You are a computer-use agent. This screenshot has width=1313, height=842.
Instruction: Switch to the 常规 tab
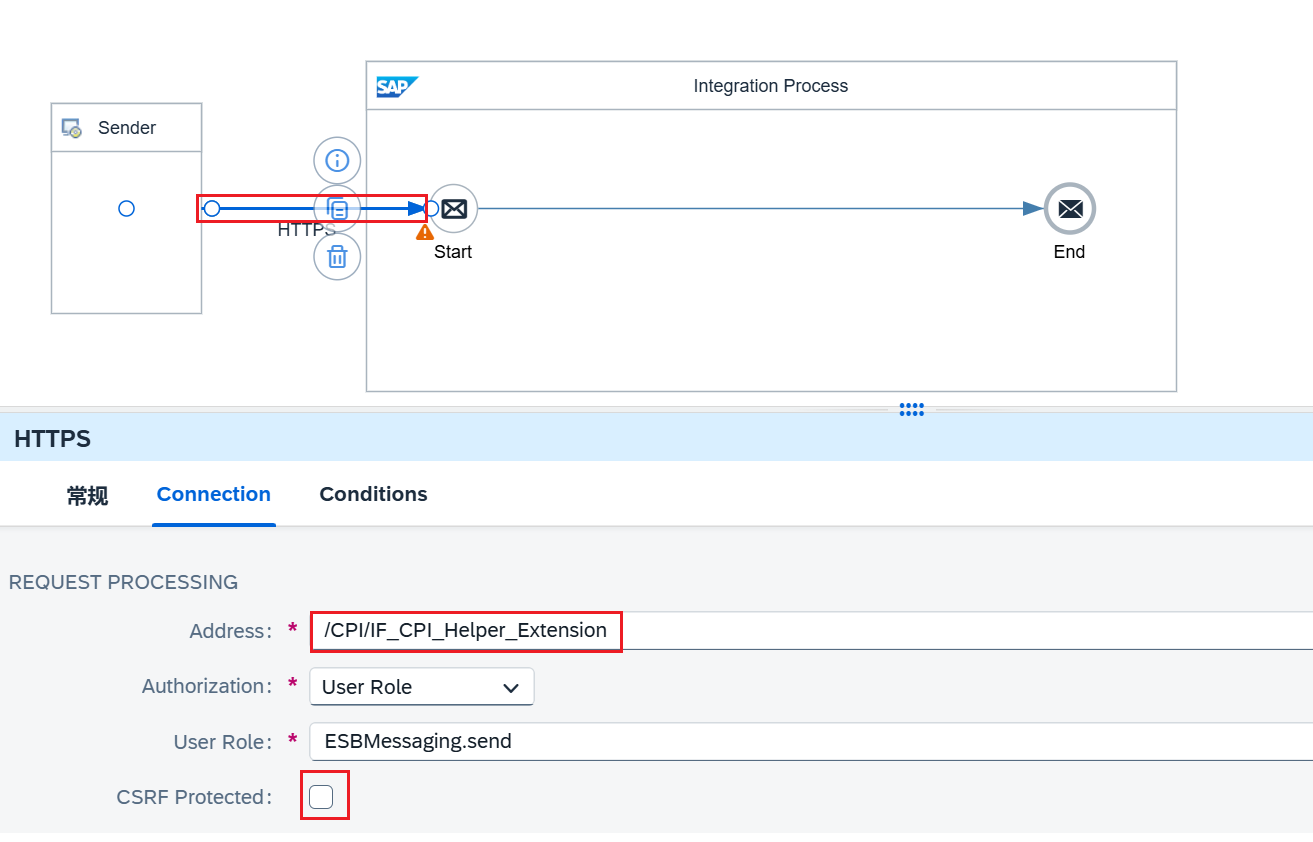(87, 495)
